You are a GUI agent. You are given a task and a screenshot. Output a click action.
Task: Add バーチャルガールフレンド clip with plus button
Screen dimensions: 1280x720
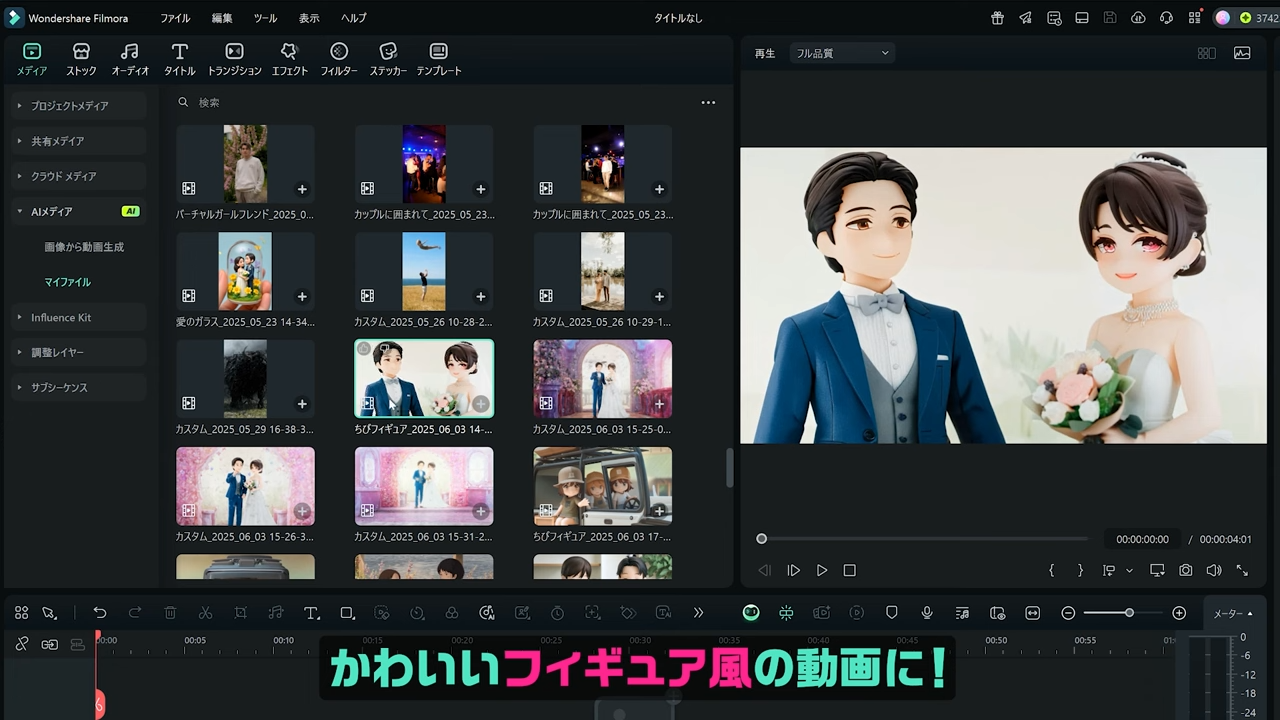(302, 189)
